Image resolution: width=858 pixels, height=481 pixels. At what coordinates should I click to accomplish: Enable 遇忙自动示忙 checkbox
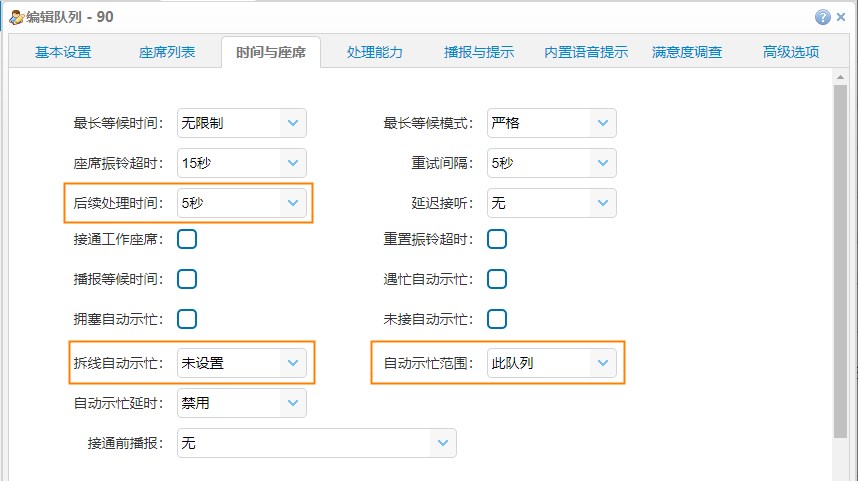click(x=497, y=279)
